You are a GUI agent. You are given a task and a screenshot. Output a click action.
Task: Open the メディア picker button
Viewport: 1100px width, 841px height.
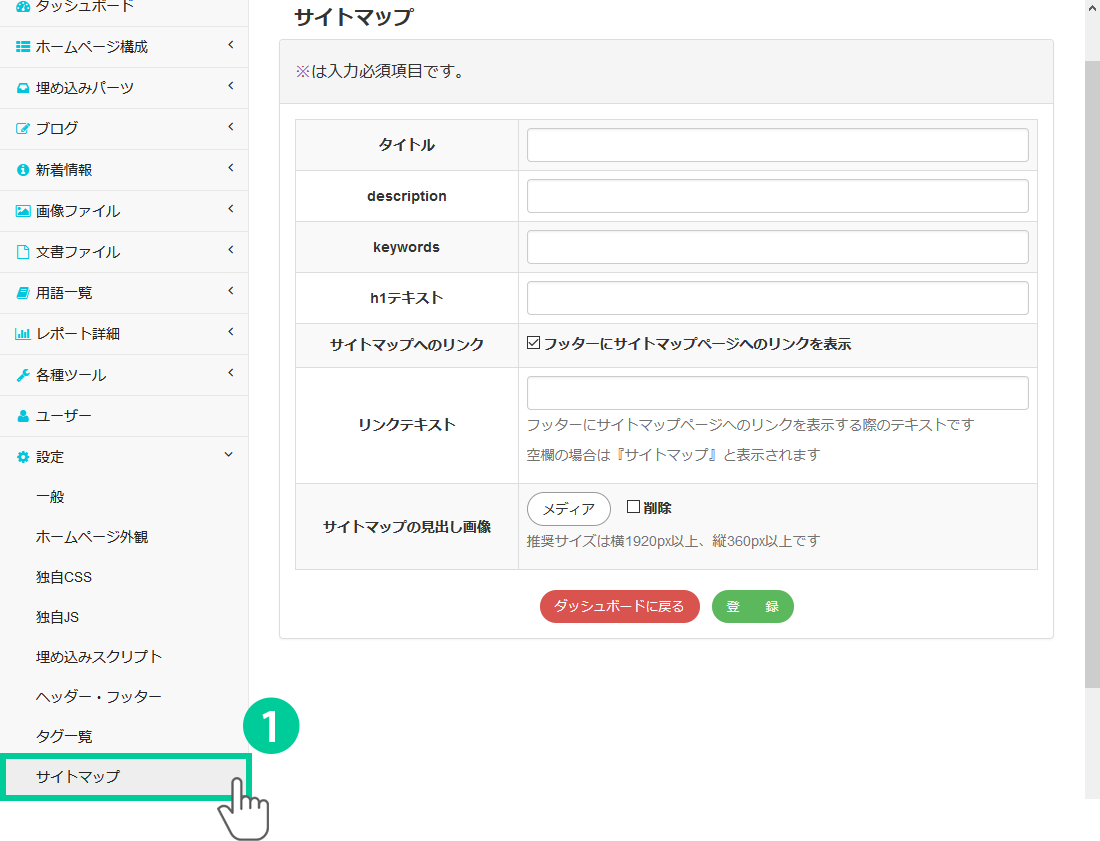tap(568, 509)
